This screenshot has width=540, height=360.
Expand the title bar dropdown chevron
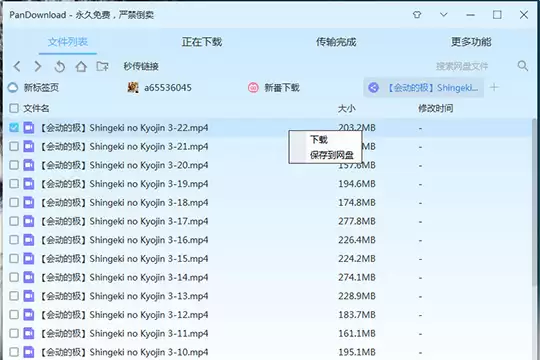point(444,15)
